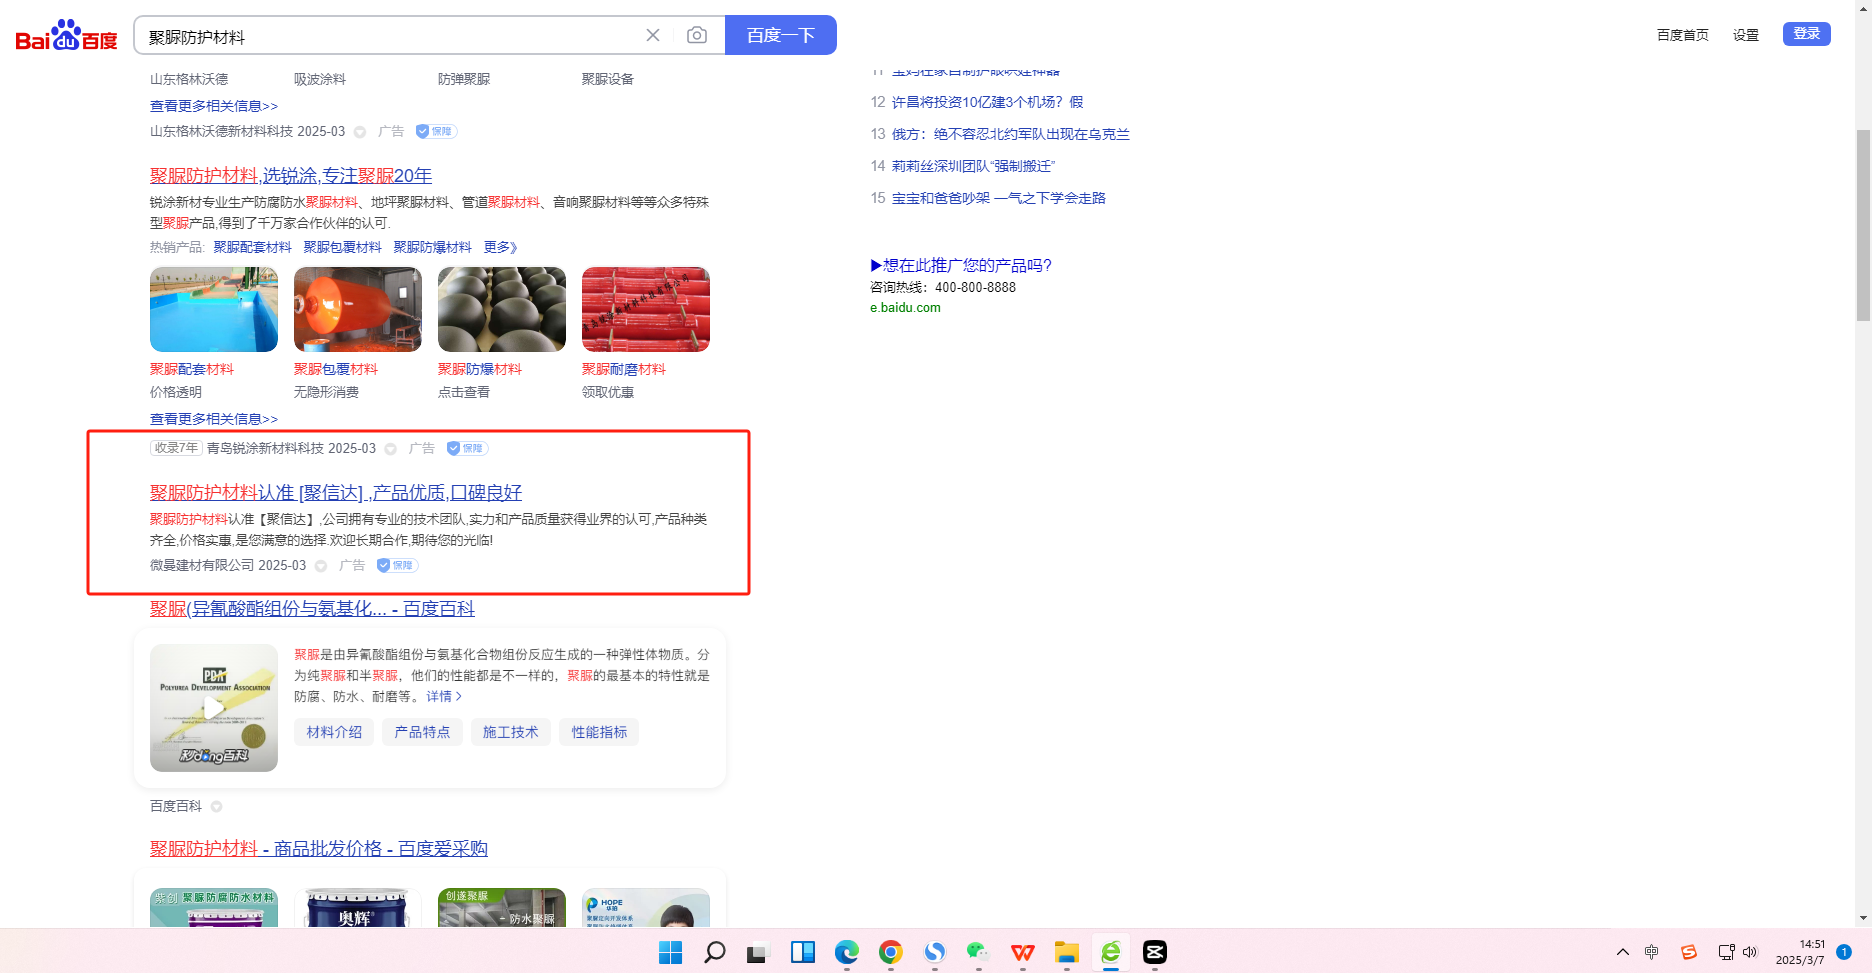Expand 更多》 hot products
Screen dimensions: 1872x973
click(501, 247)
